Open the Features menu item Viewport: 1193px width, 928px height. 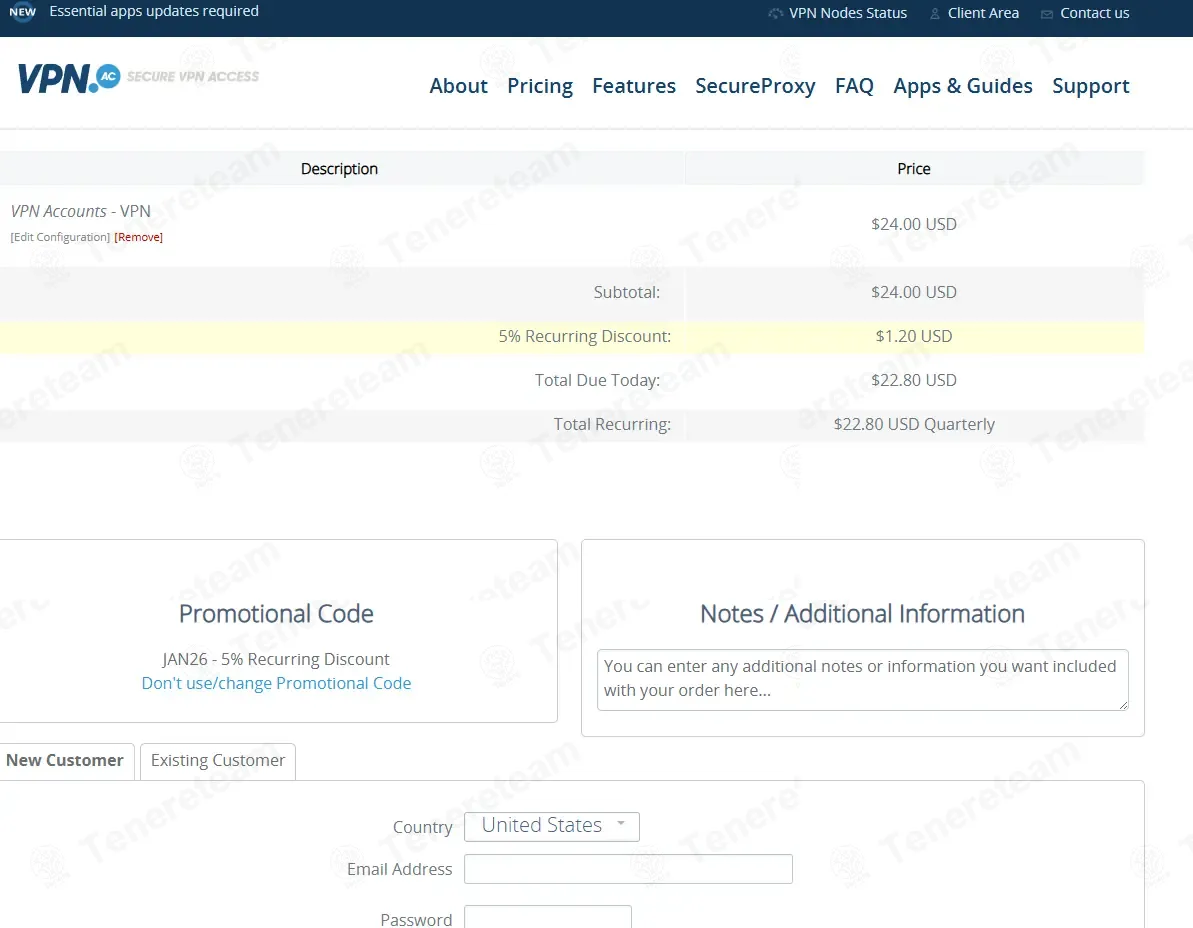click(634, 86)
